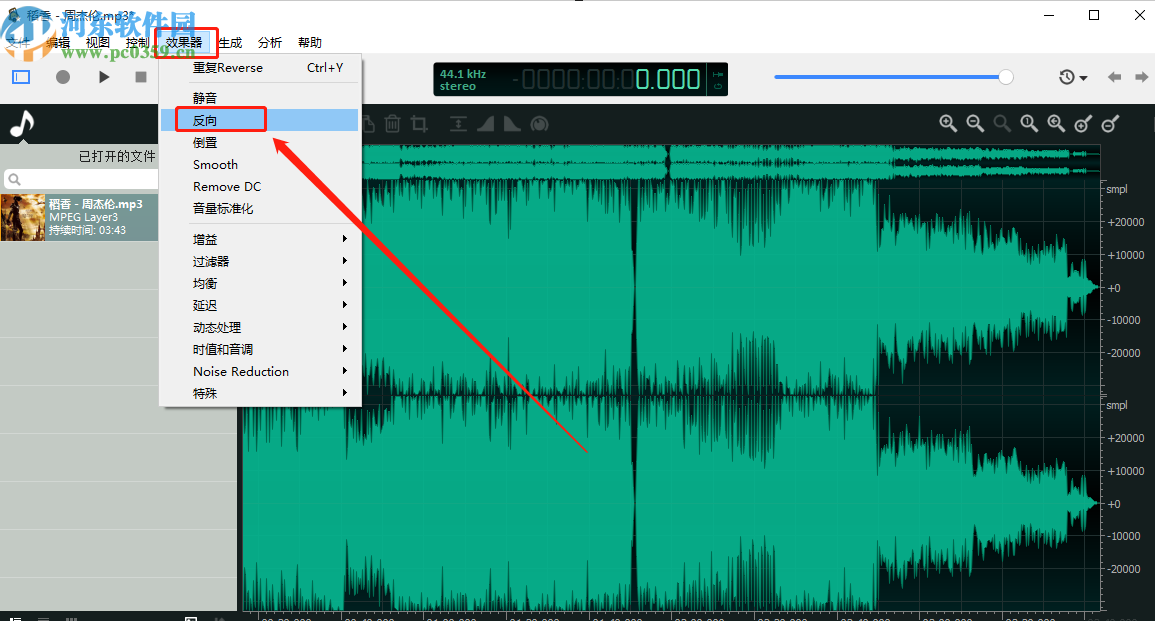Click the horizontal zoom out magnifier
Viewport: 1155px width, 621px height.
975,124
